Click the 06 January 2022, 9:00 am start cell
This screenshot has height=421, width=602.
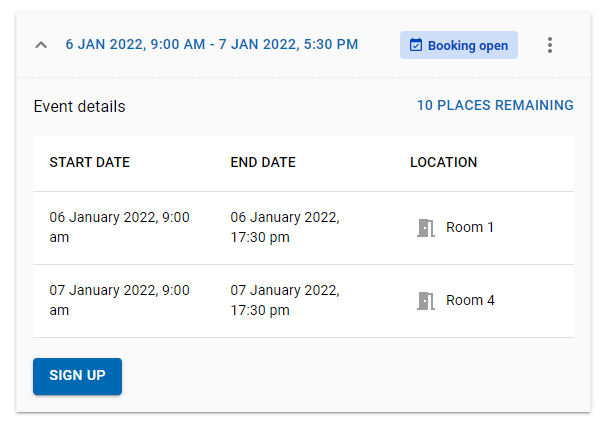[120, 227]
